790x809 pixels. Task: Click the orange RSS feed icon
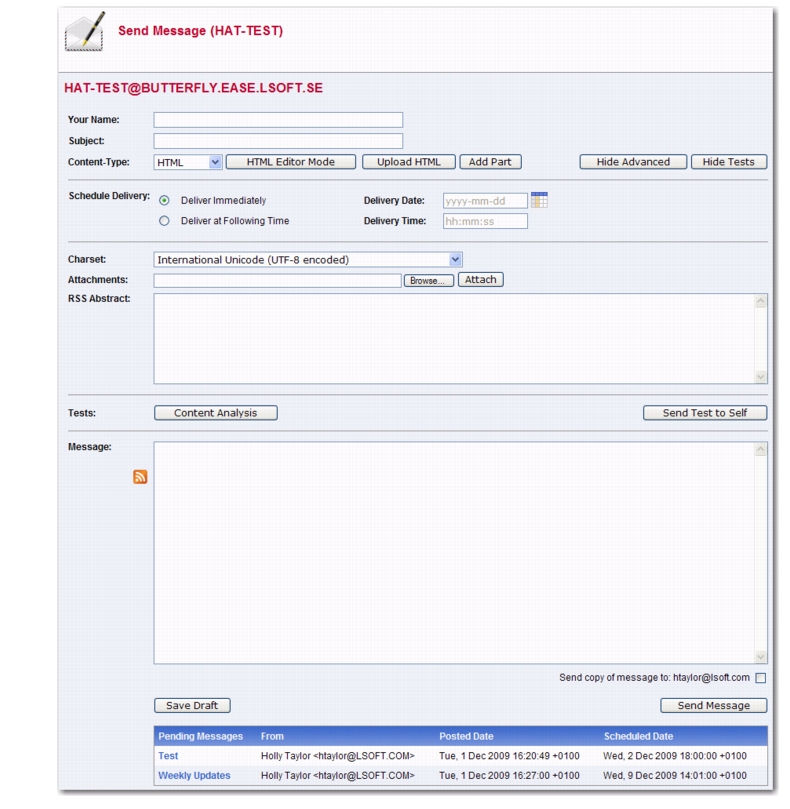[x=140, y=477]
